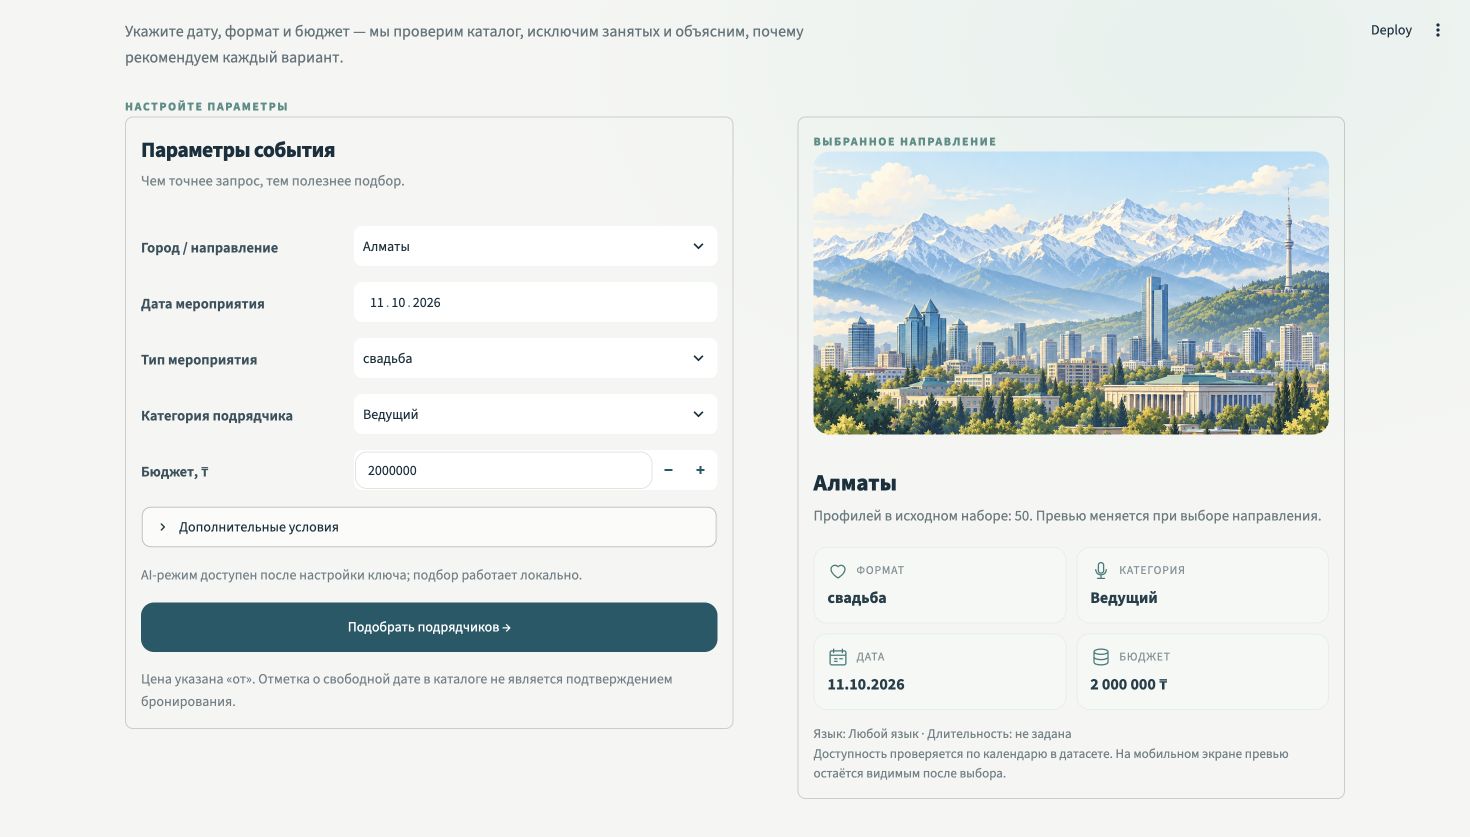Click the chevron arrow in Алматы dropdown
The height and width of the screenshot is (837, 1470).
tap(698, 246)
